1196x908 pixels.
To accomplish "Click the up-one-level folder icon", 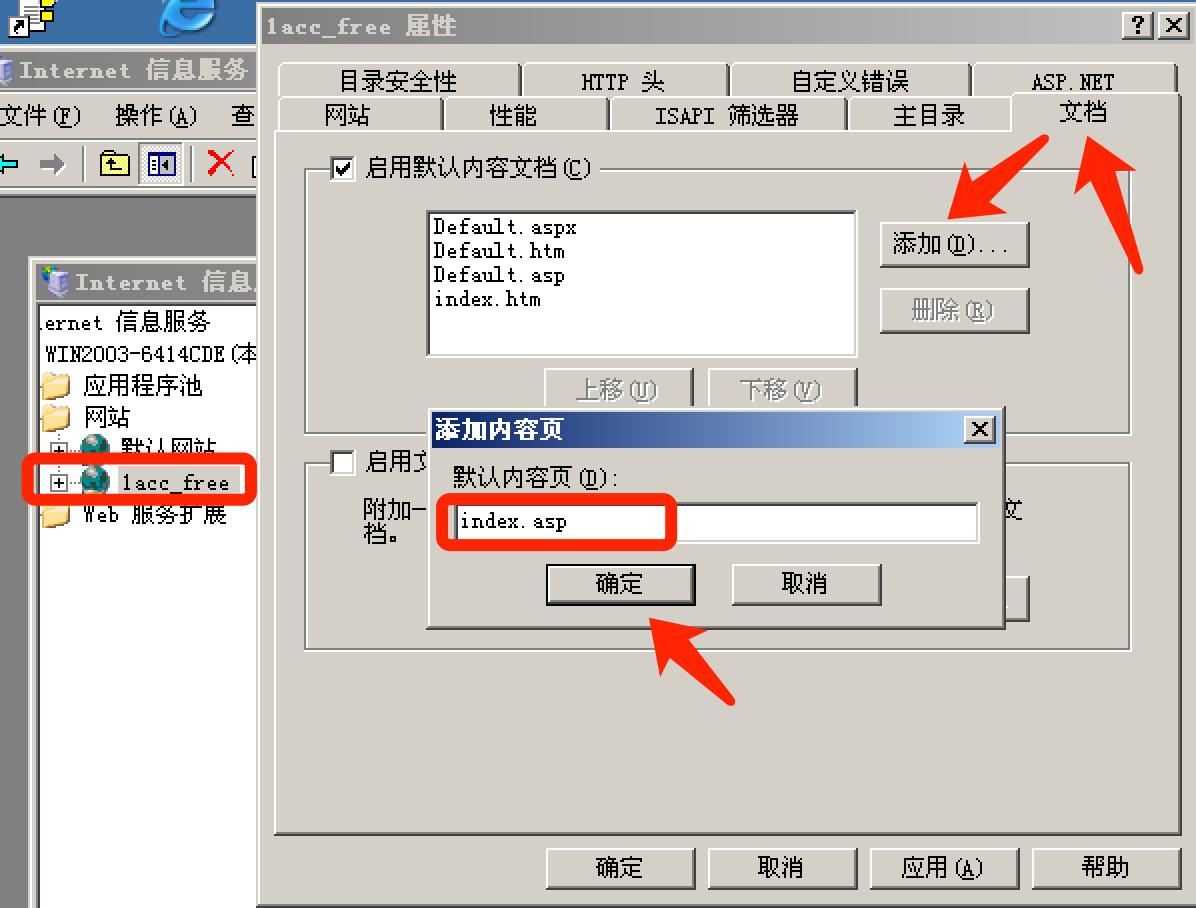I will (114, 163).
